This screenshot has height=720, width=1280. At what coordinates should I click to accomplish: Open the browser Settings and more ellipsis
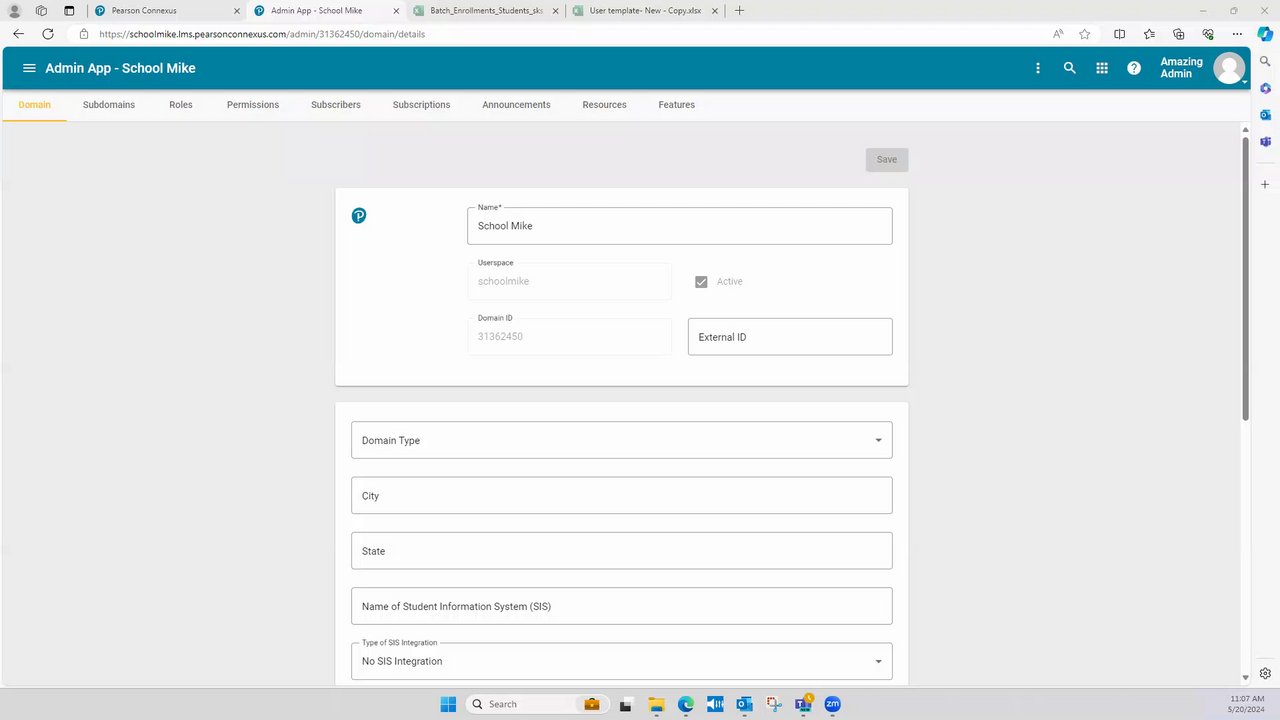pos(1237,33)
